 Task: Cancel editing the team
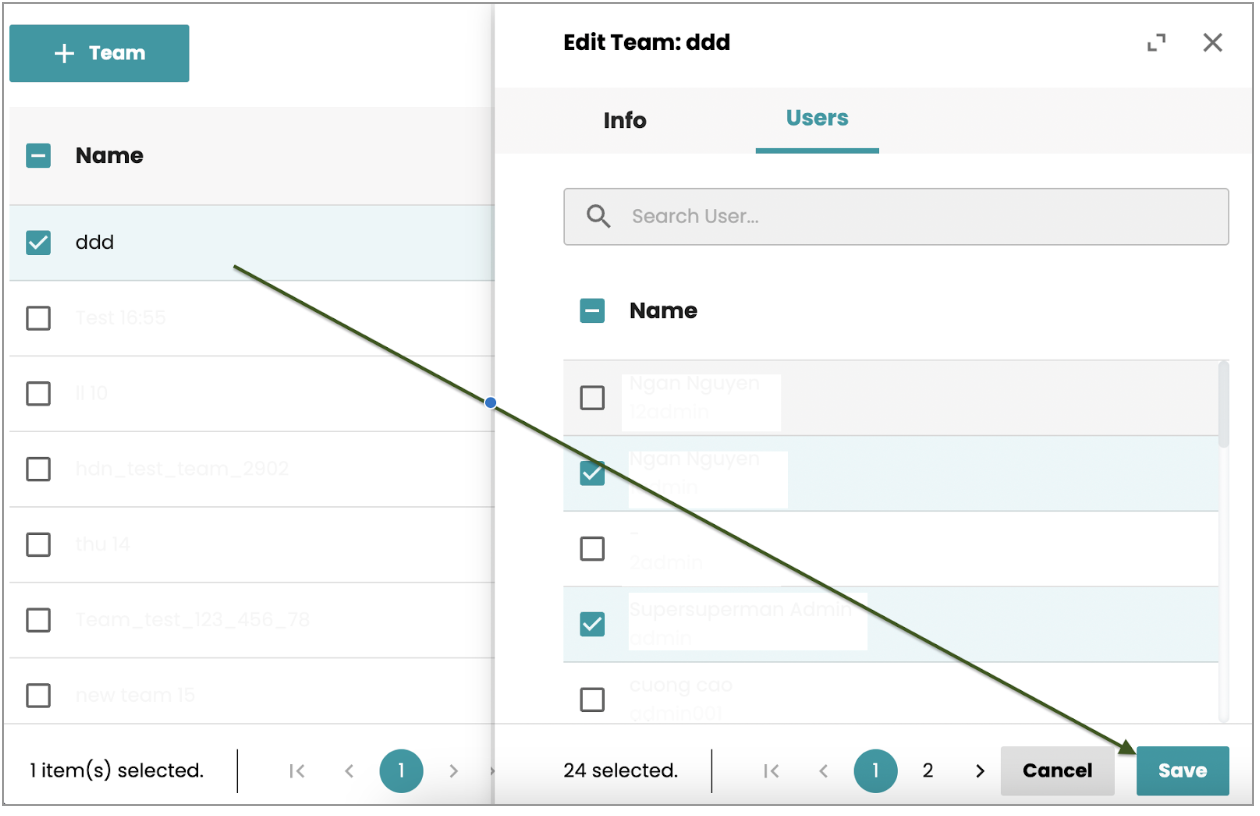click(1057, 771)
